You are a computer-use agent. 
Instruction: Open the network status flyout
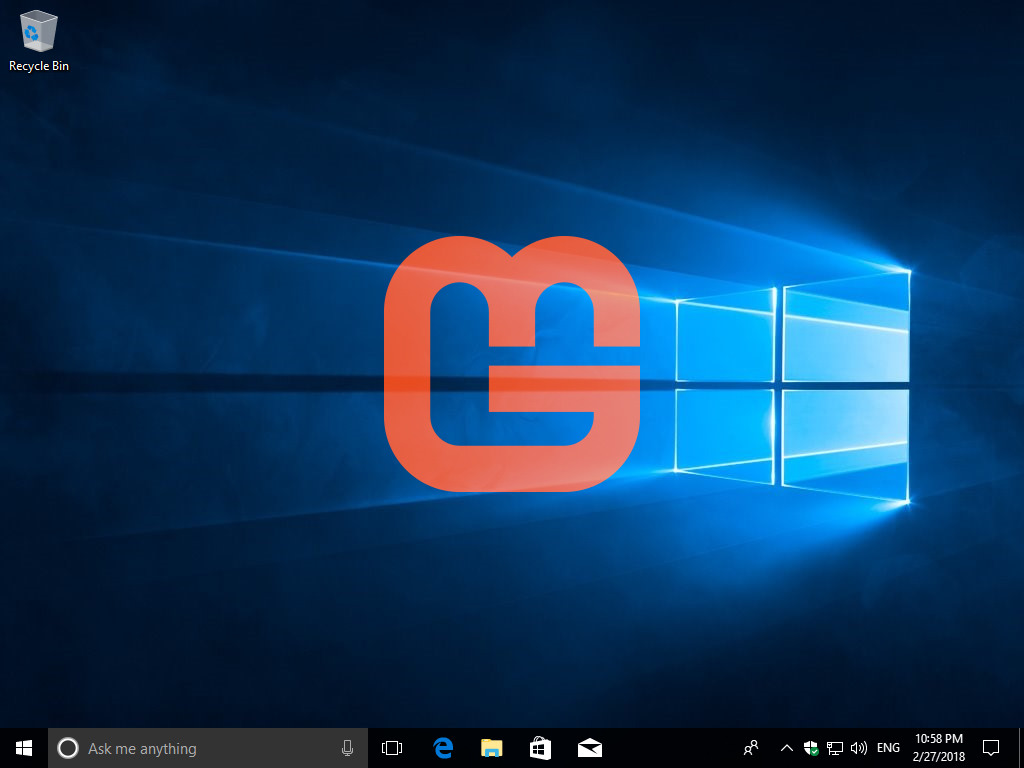[x=835, y=747]
